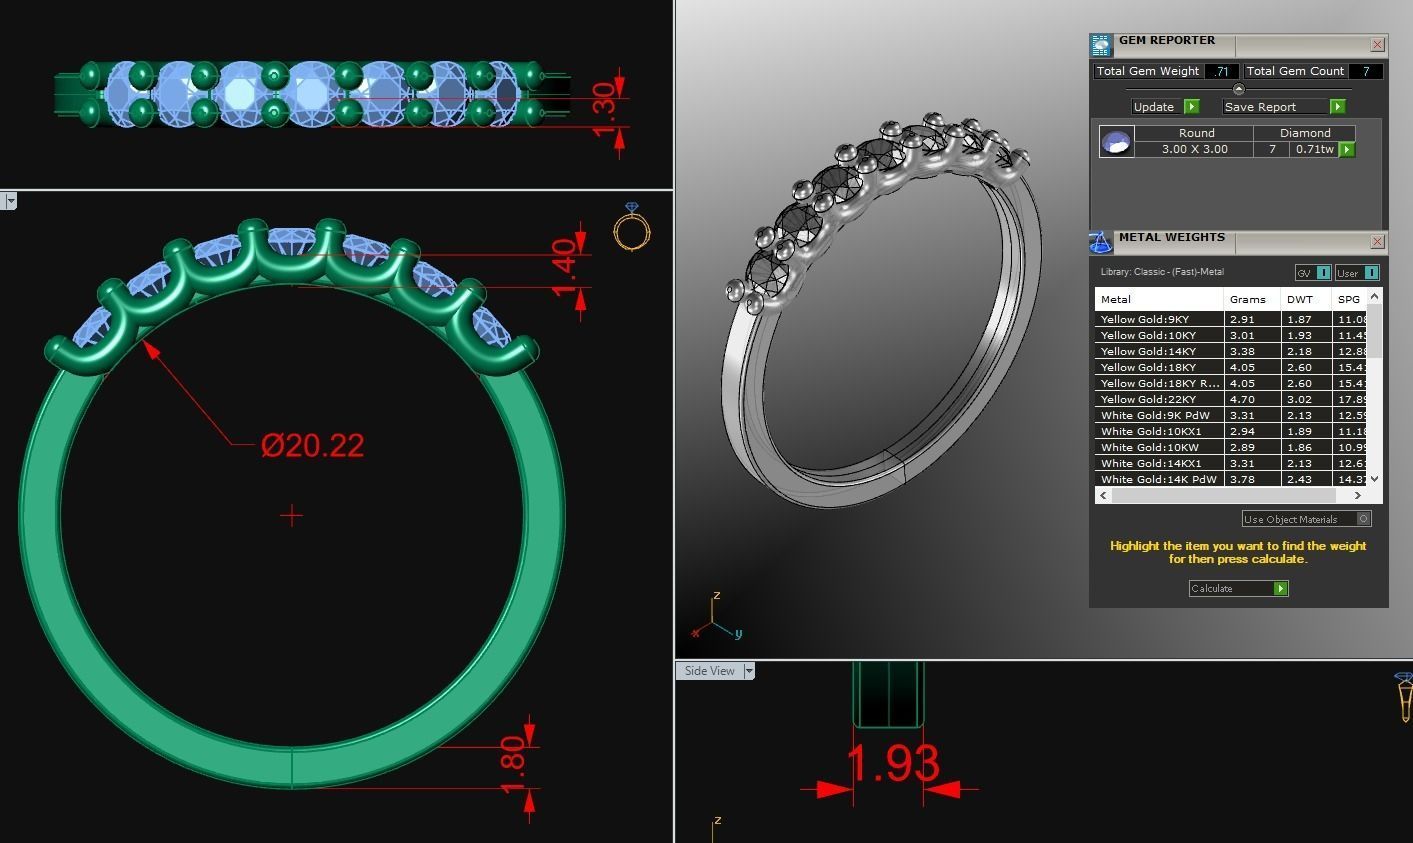Click the Total Gem Count value field
The height and width of the screenshot is (843, 1413).
1366,71
